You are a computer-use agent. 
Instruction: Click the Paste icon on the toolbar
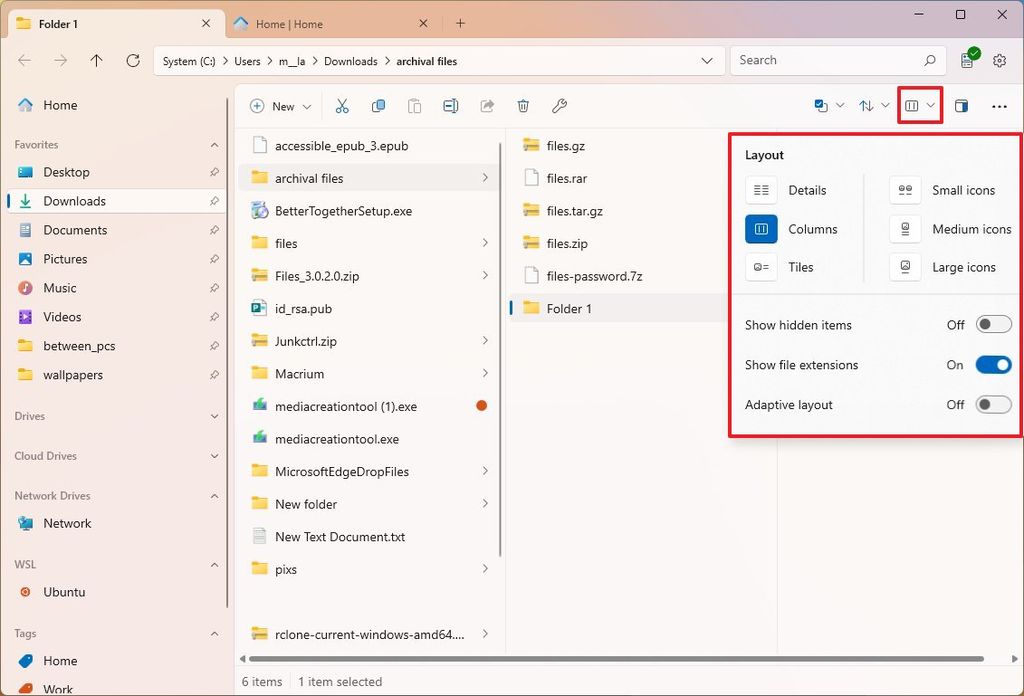[414, 105]
